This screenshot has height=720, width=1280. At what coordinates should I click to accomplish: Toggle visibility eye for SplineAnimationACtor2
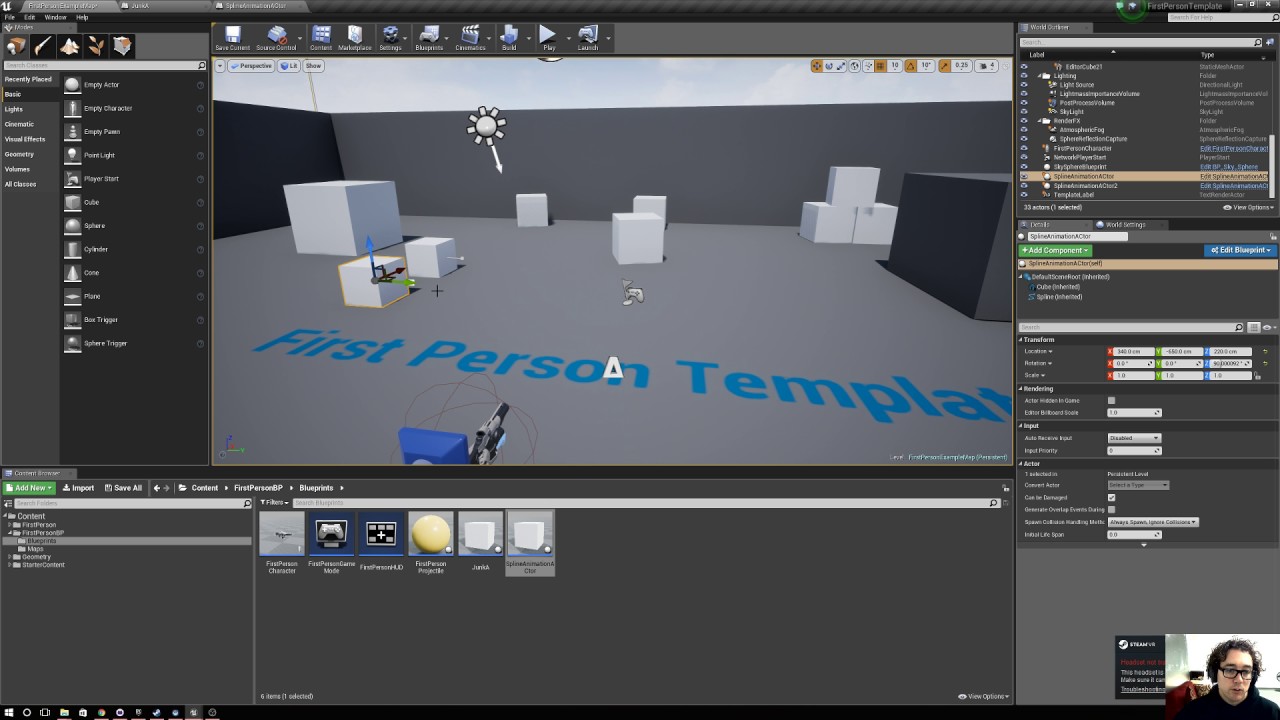[1023, 186]
